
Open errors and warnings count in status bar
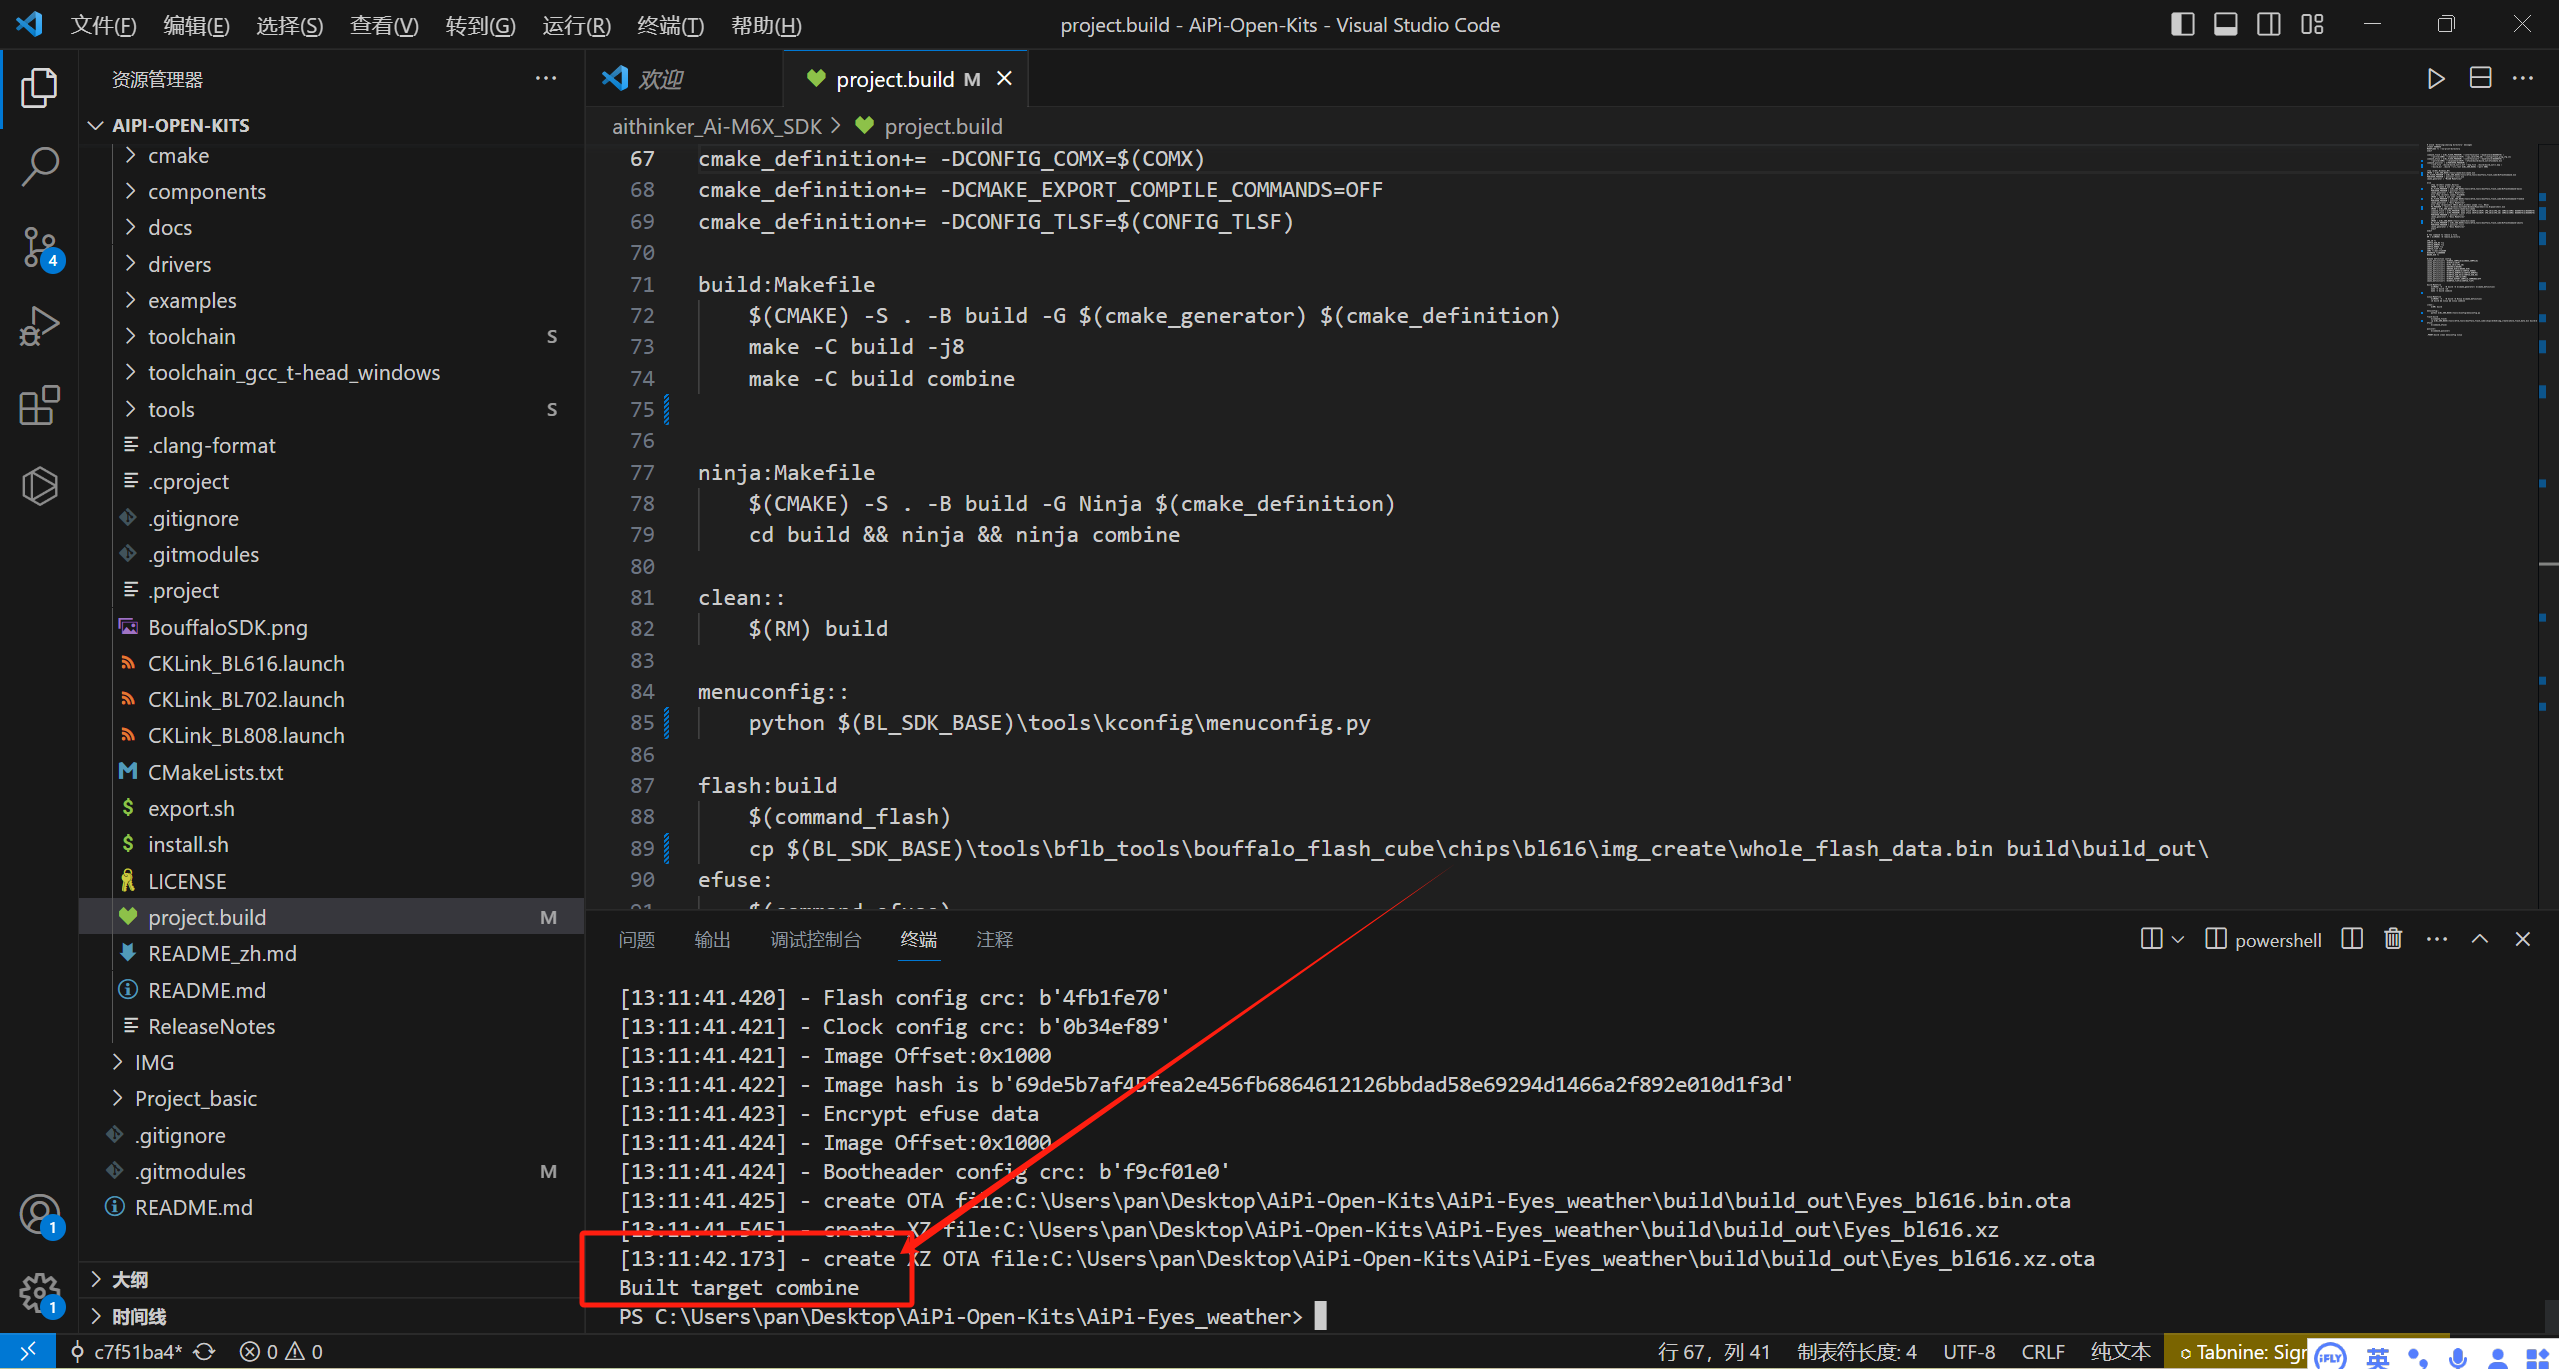click(281, 1352)
